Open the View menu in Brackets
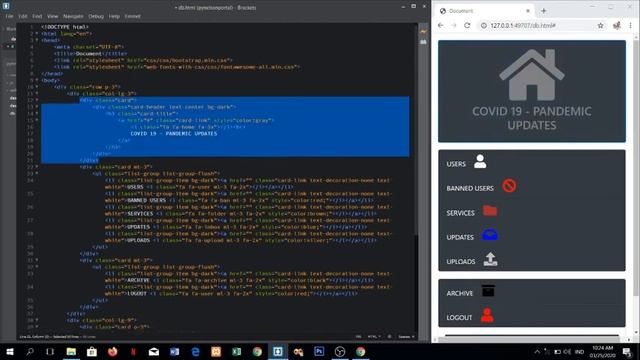The width and height of the screenshot is (640, 360). coord(53,16)
